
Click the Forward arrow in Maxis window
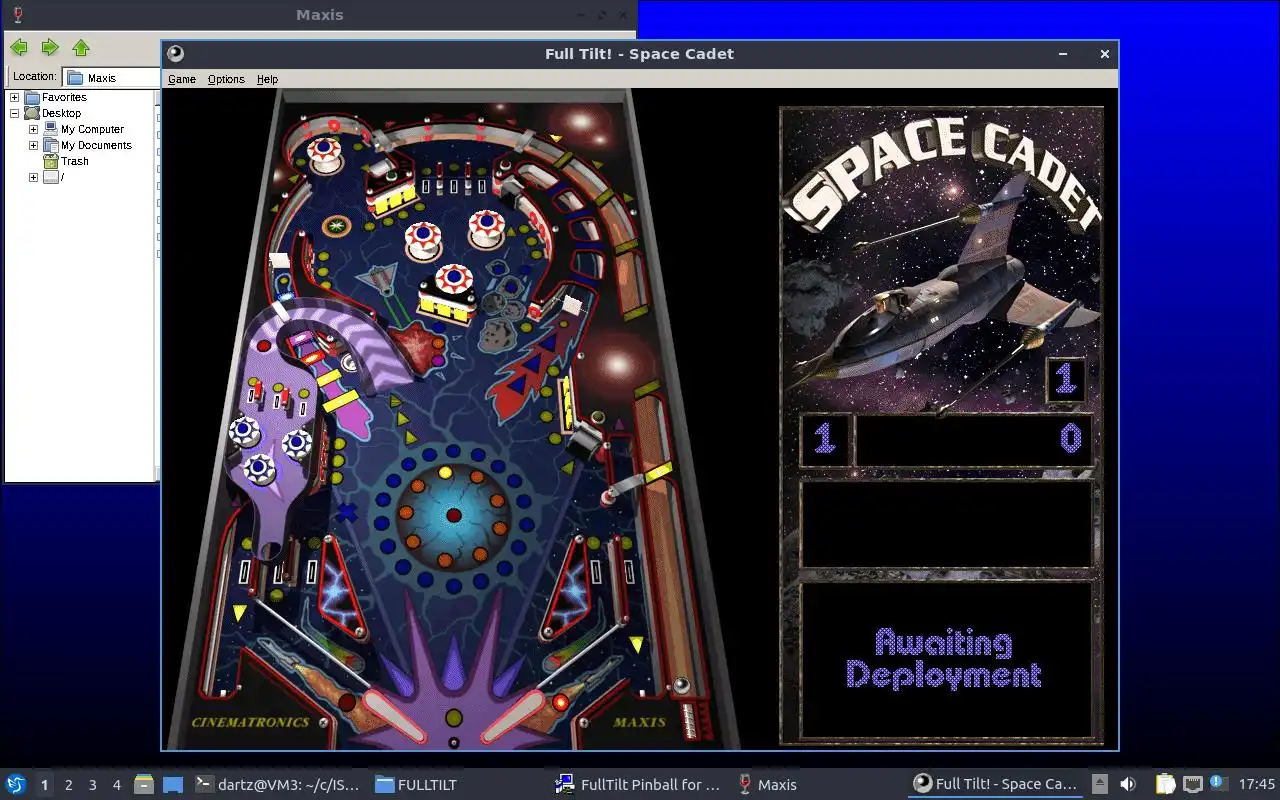(50, 47)
